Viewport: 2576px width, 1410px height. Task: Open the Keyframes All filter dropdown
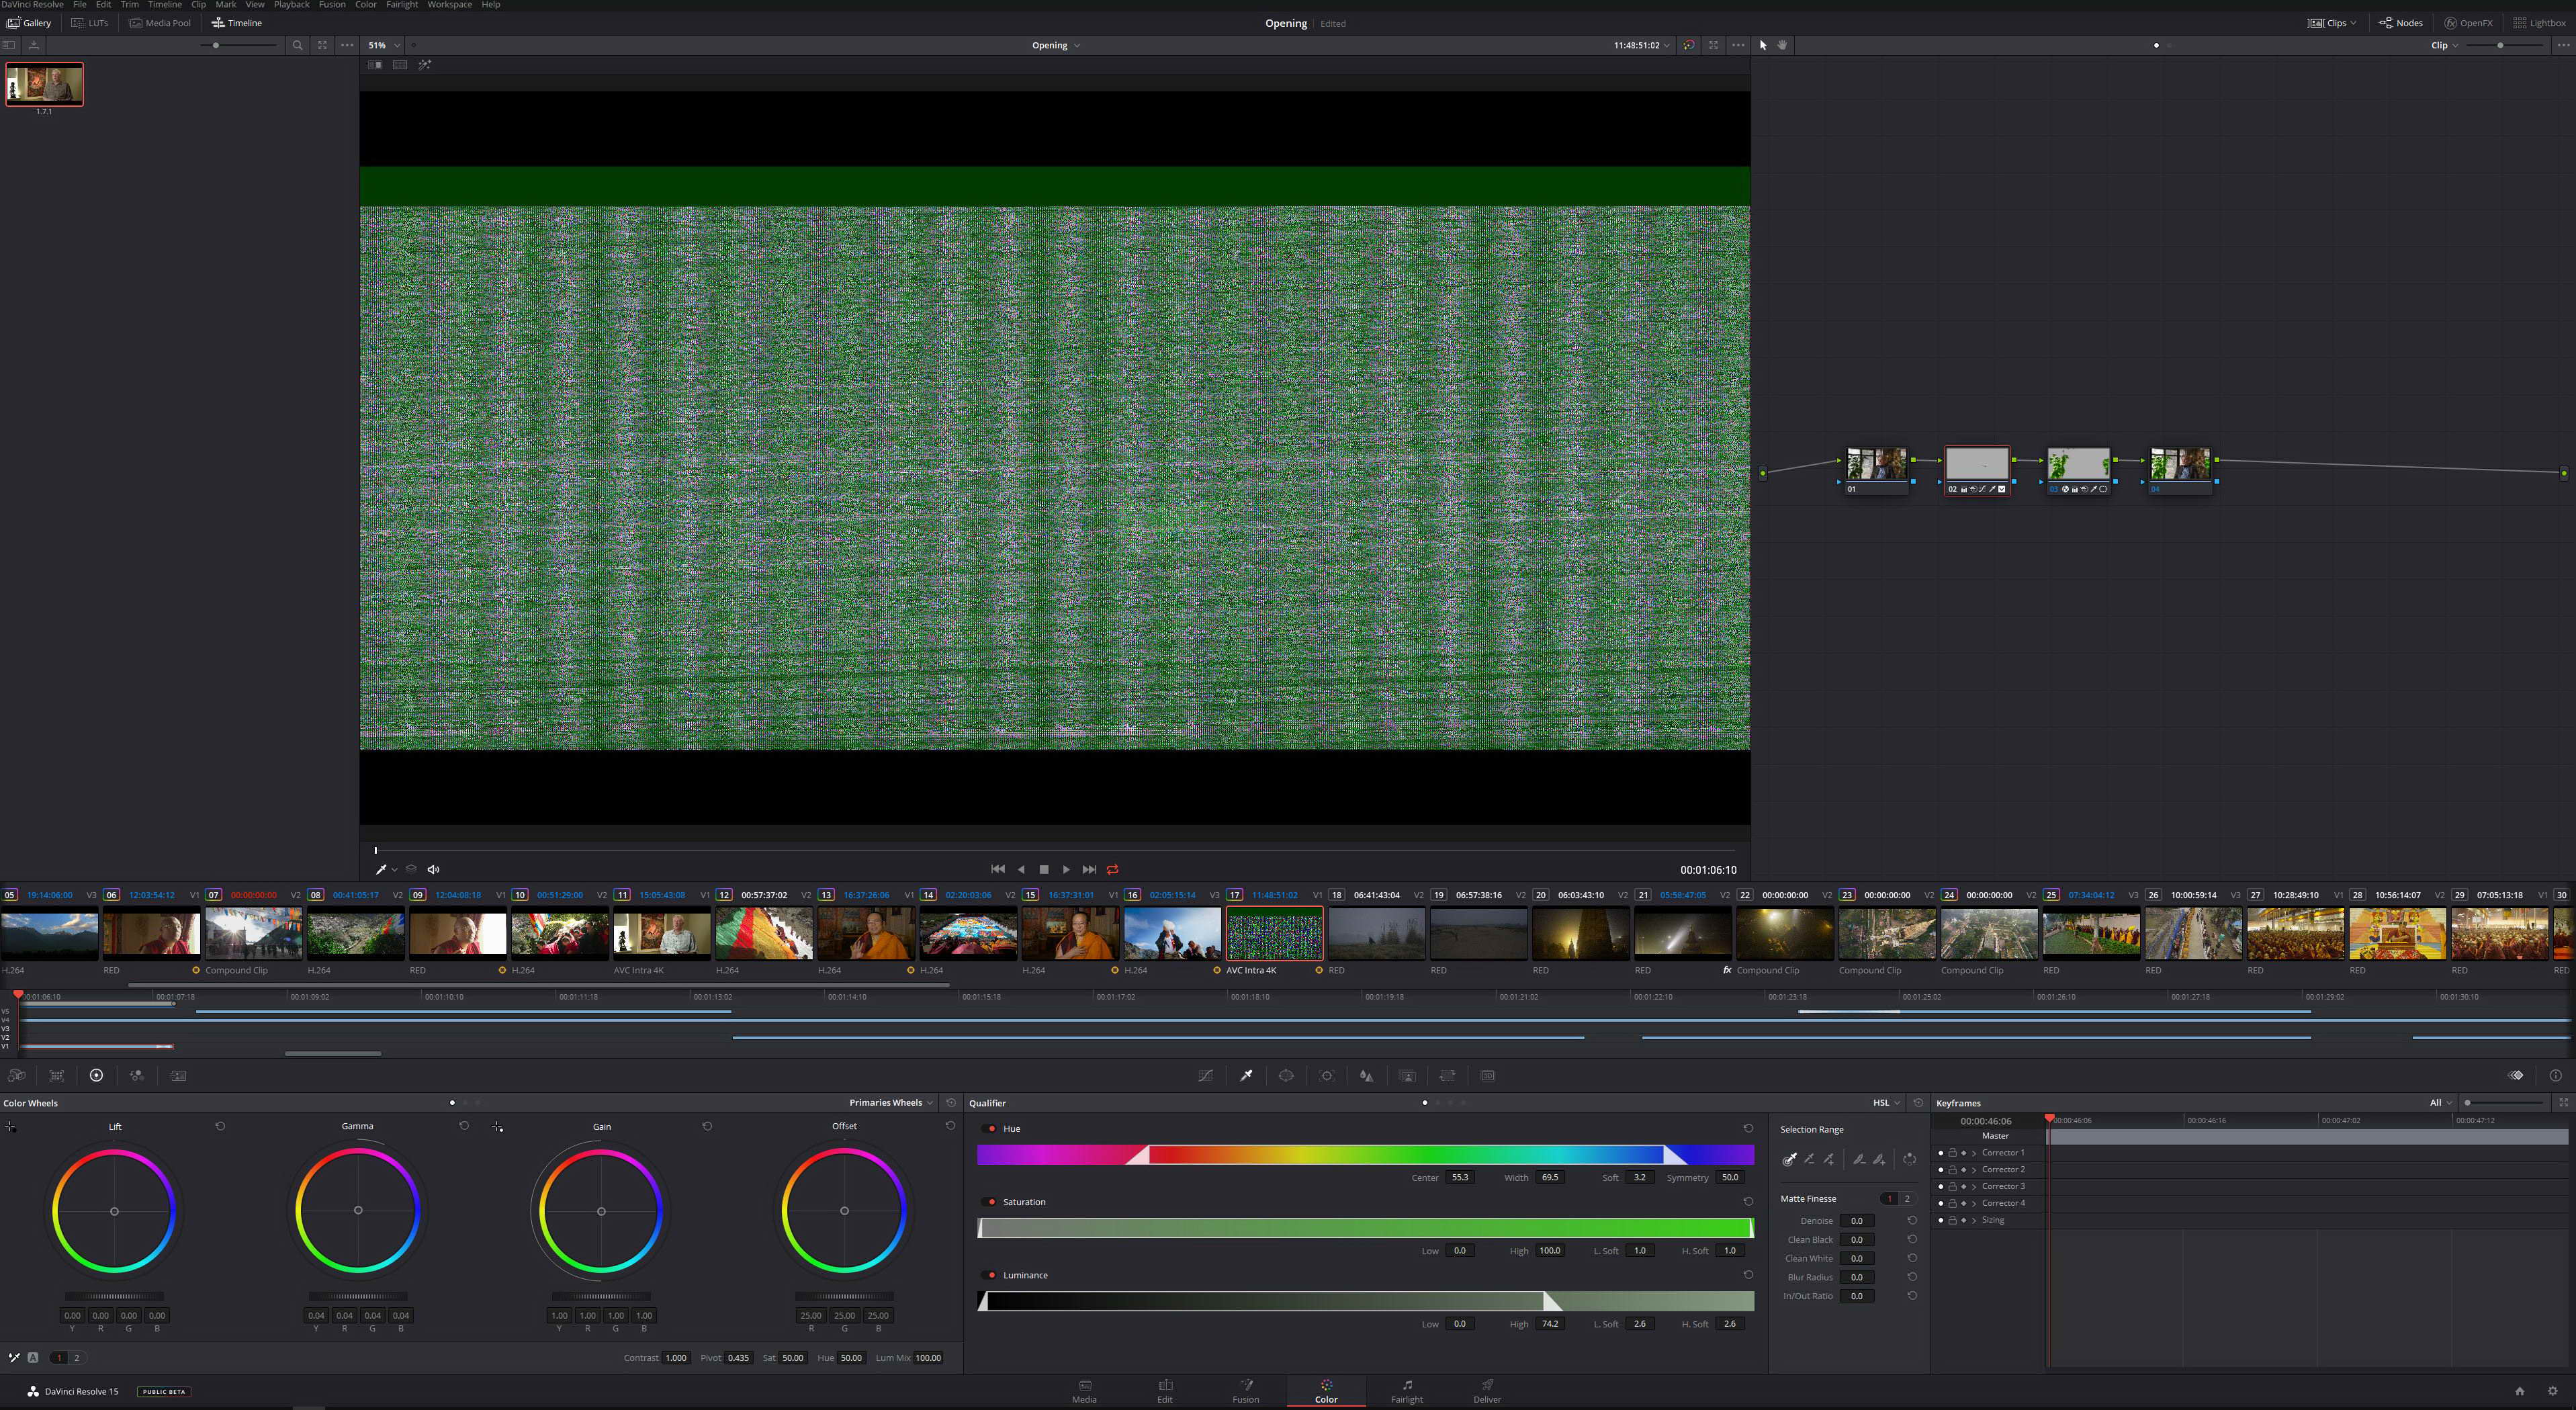pos(2441,1103)
